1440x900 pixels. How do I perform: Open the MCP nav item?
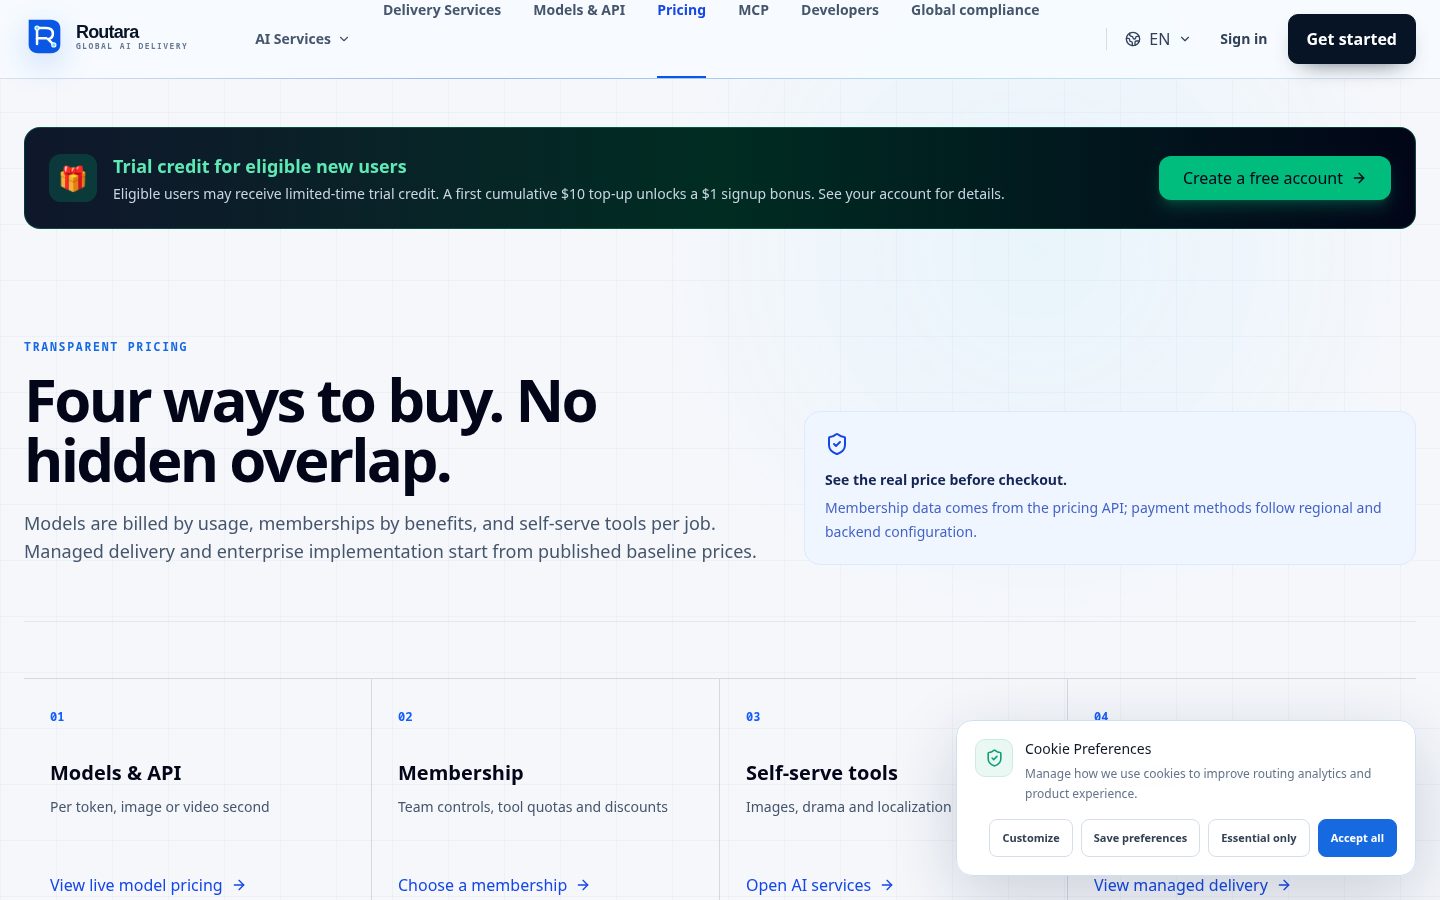point(753,10)
